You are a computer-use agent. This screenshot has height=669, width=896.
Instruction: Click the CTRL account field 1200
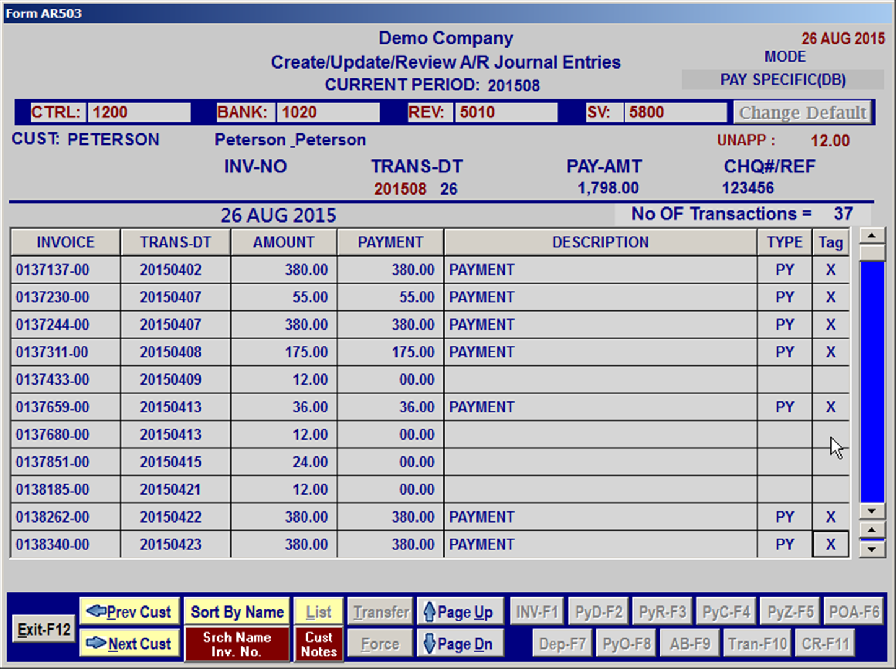(138, 113)
